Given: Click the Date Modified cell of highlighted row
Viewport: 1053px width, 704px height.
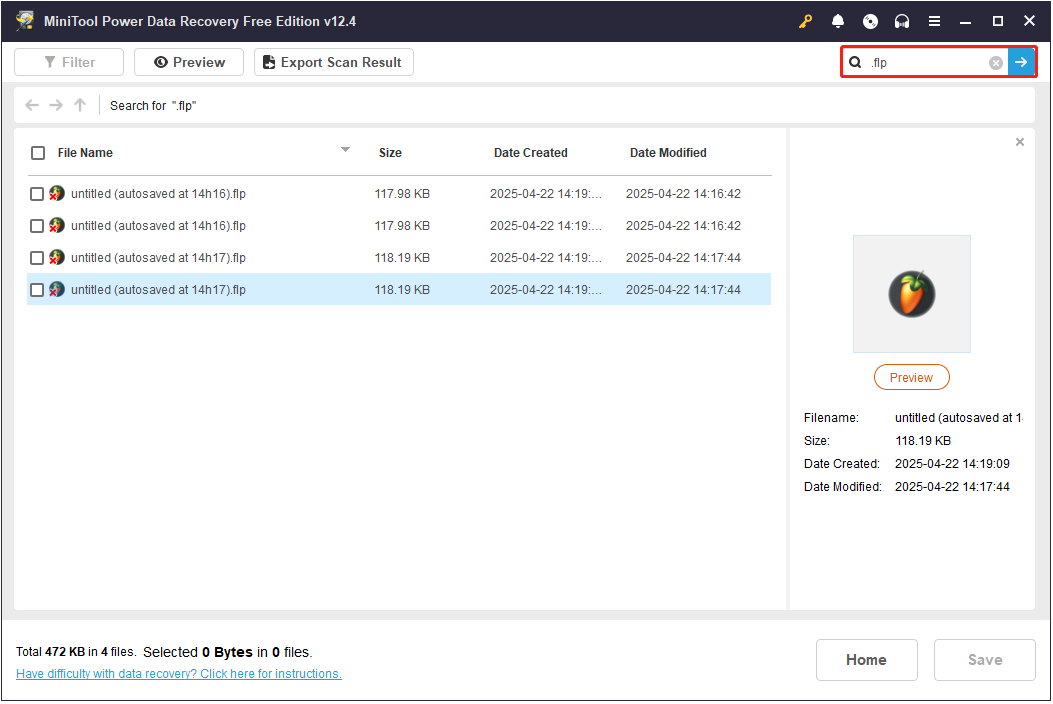Looking at the screenshot, I should click(683, 290).
